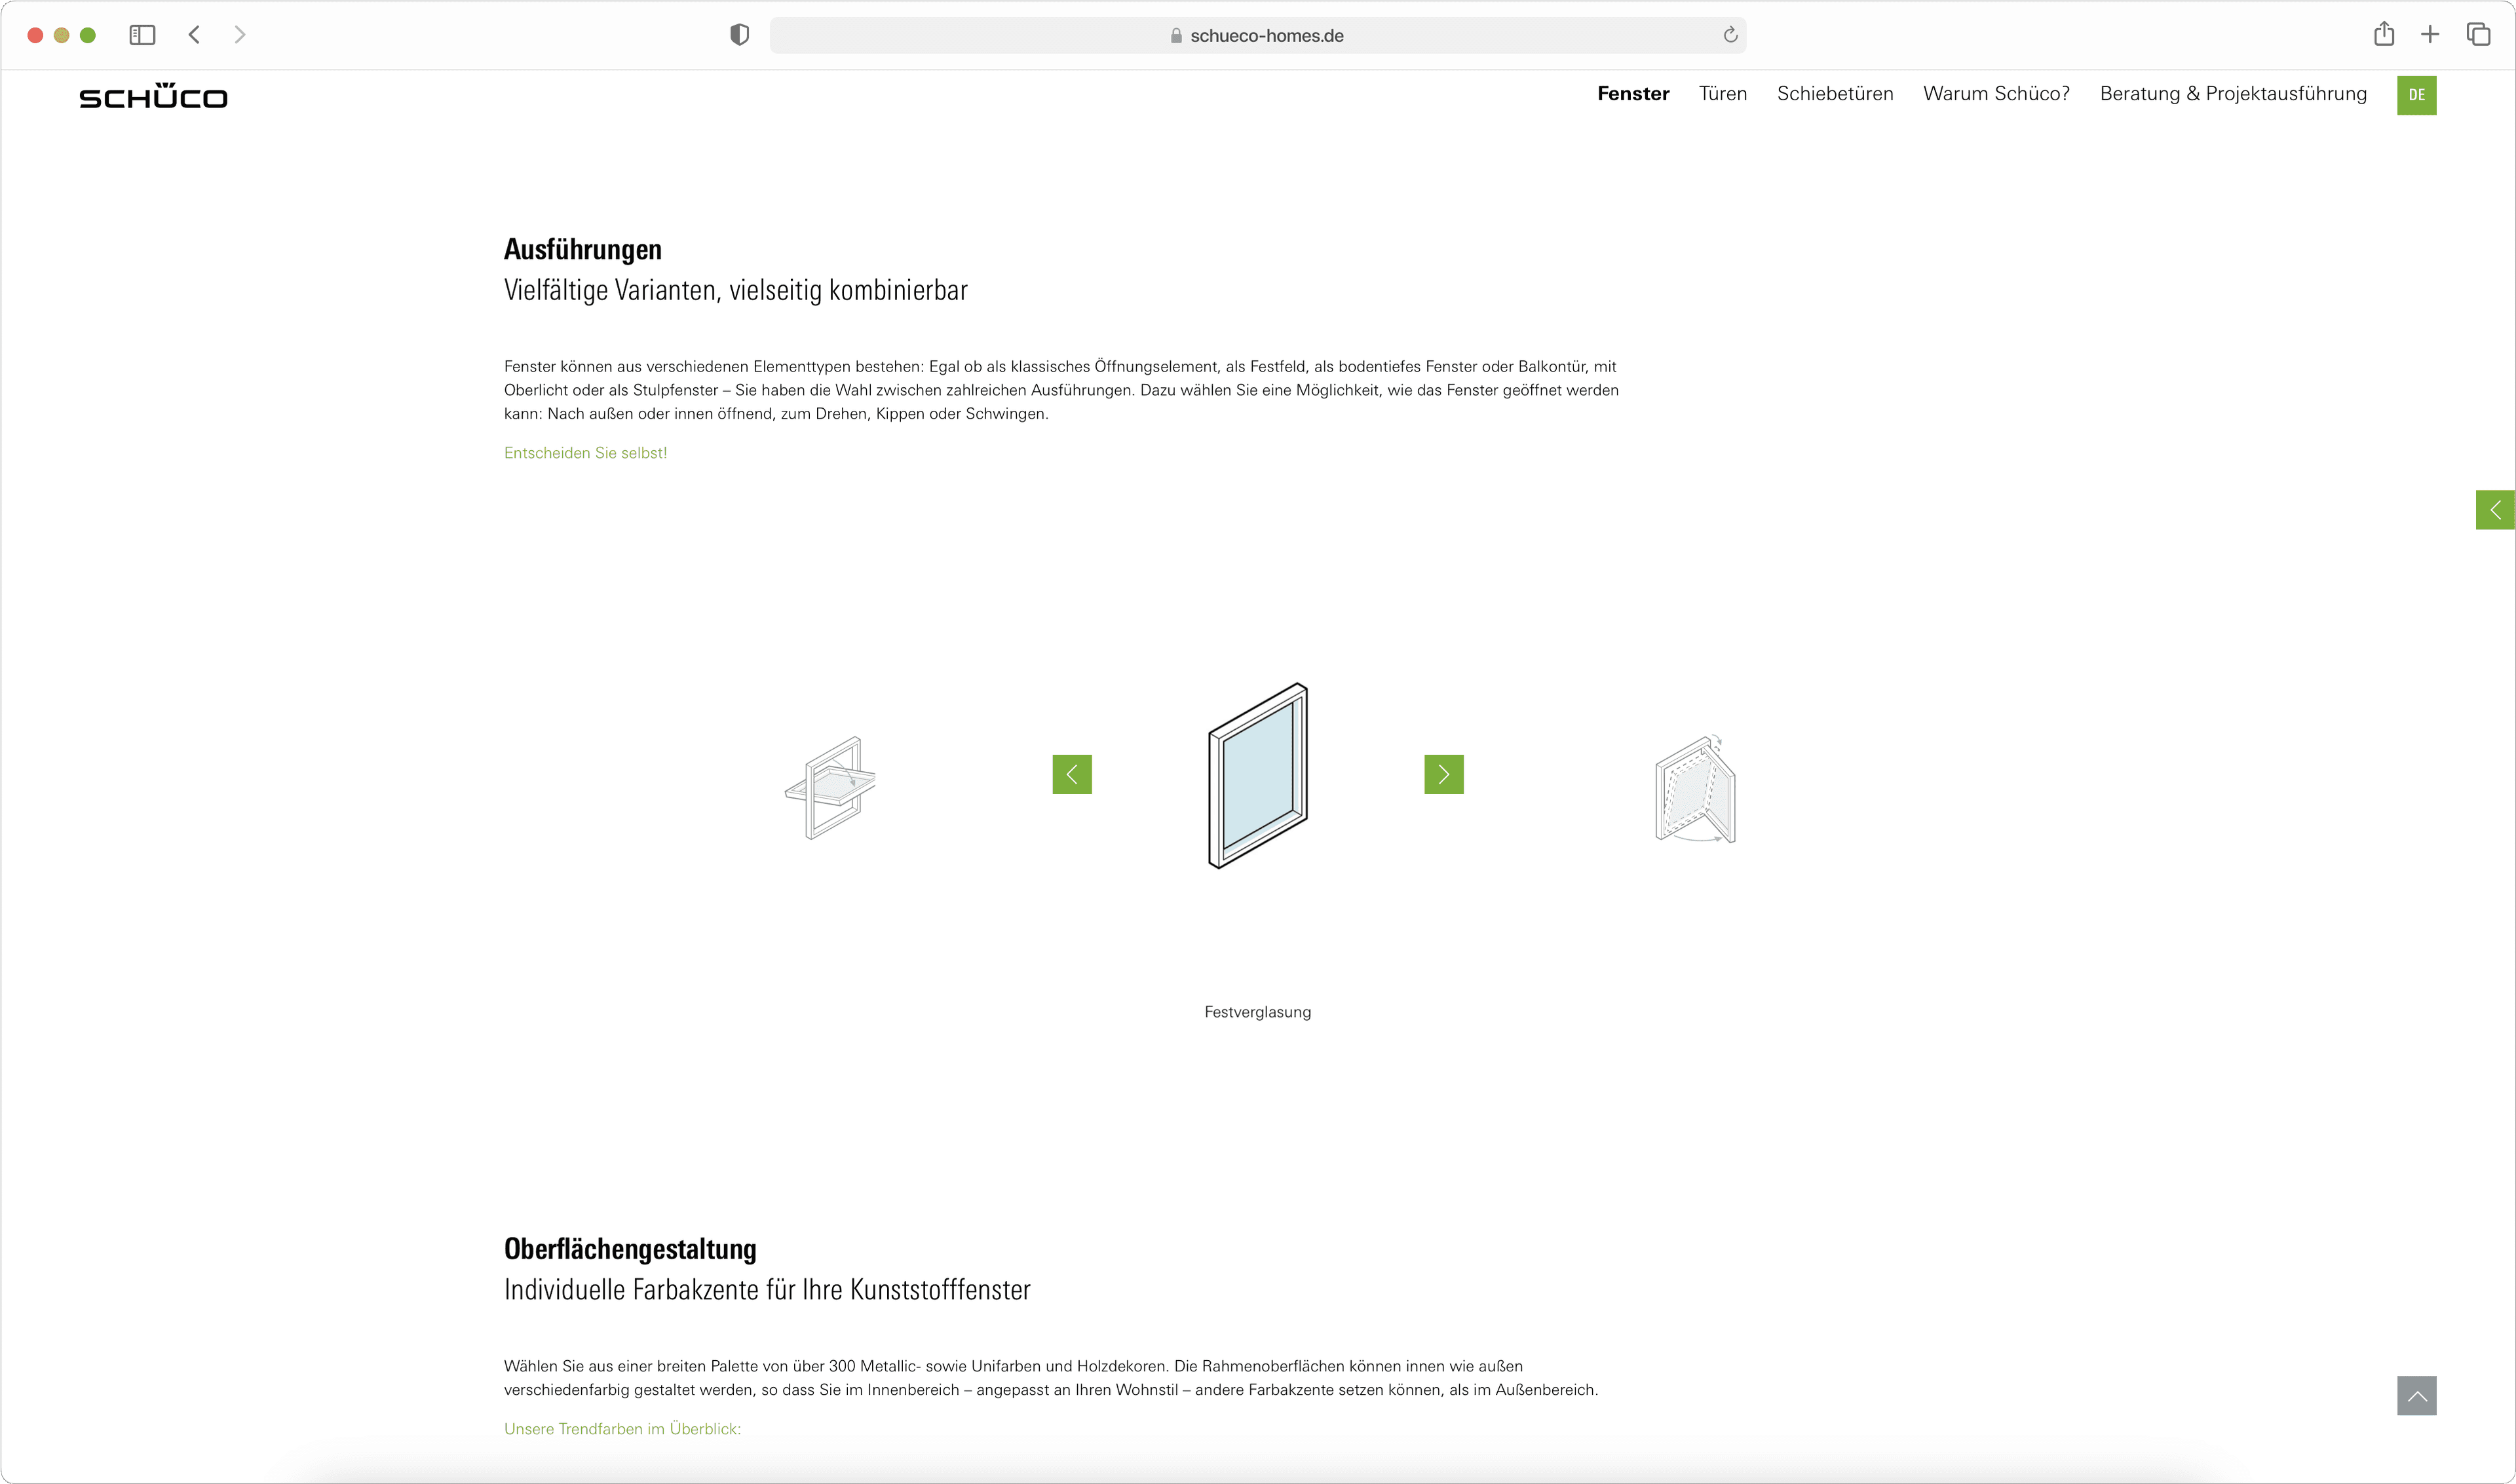Viewport: 2516px width, 1484px height.
Task: Open the privacy shield report
Action: 739,35
